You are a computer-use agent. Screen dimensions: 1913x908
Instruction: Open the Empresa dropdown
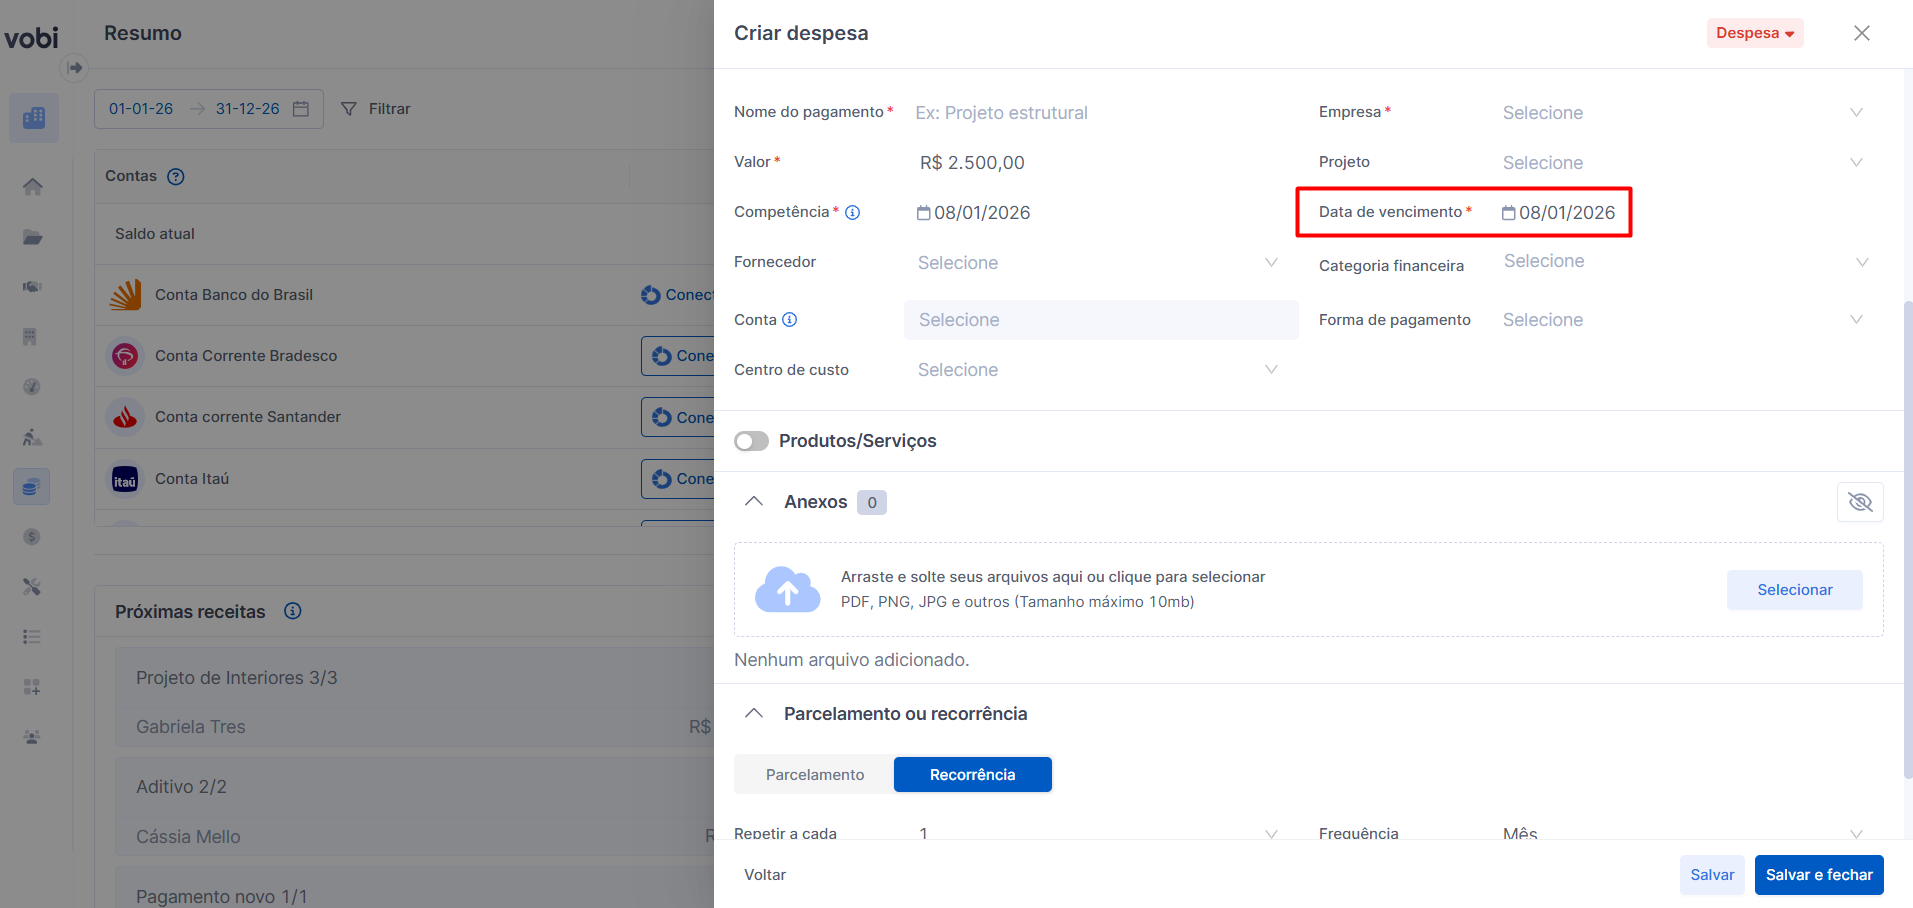(1682, 113)
